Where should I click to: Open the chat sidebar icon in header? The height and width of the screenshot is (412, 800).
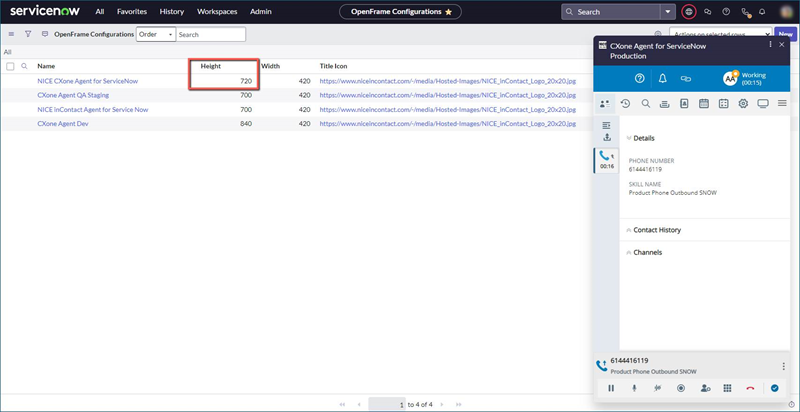click(x=708, y=12)
